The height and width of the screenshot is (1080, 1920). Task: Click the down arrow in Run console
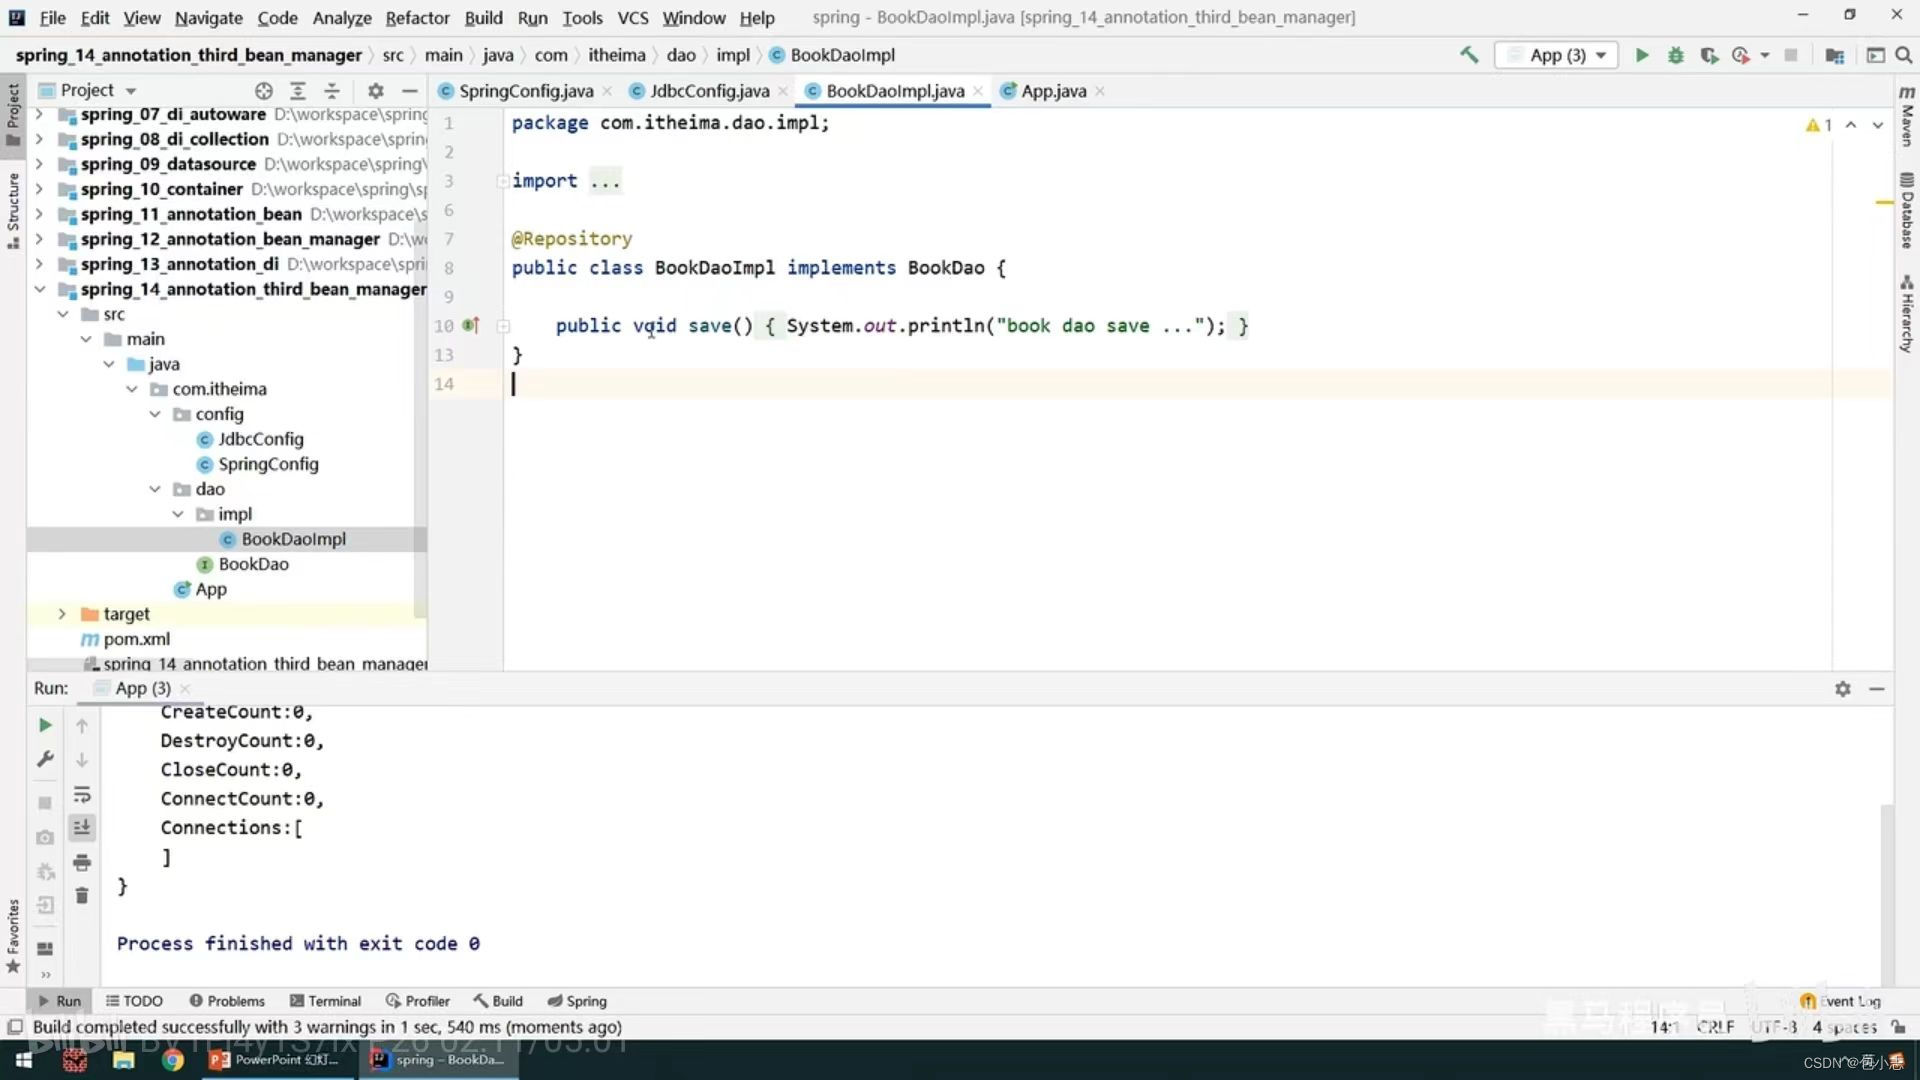click(82, 760)
